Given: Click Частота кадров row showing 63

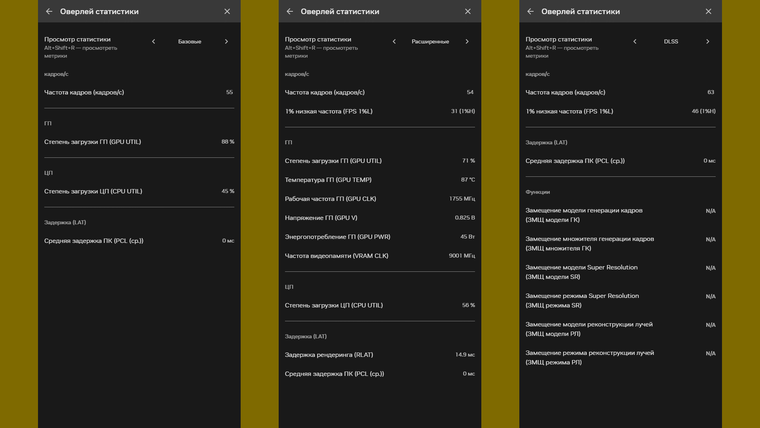Looking at the screenshot, I should coord(620,92).
